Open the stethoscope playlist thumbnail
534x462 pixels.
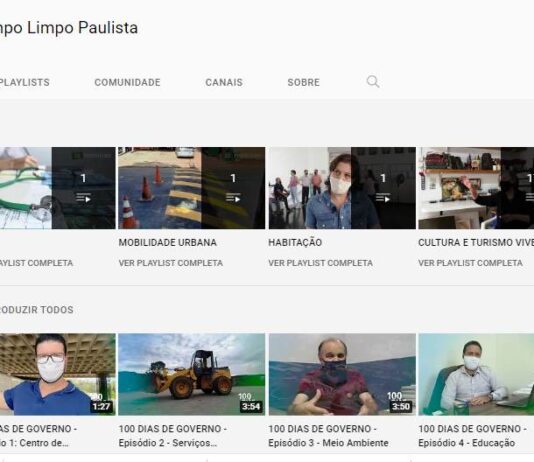tap(58, 188)
